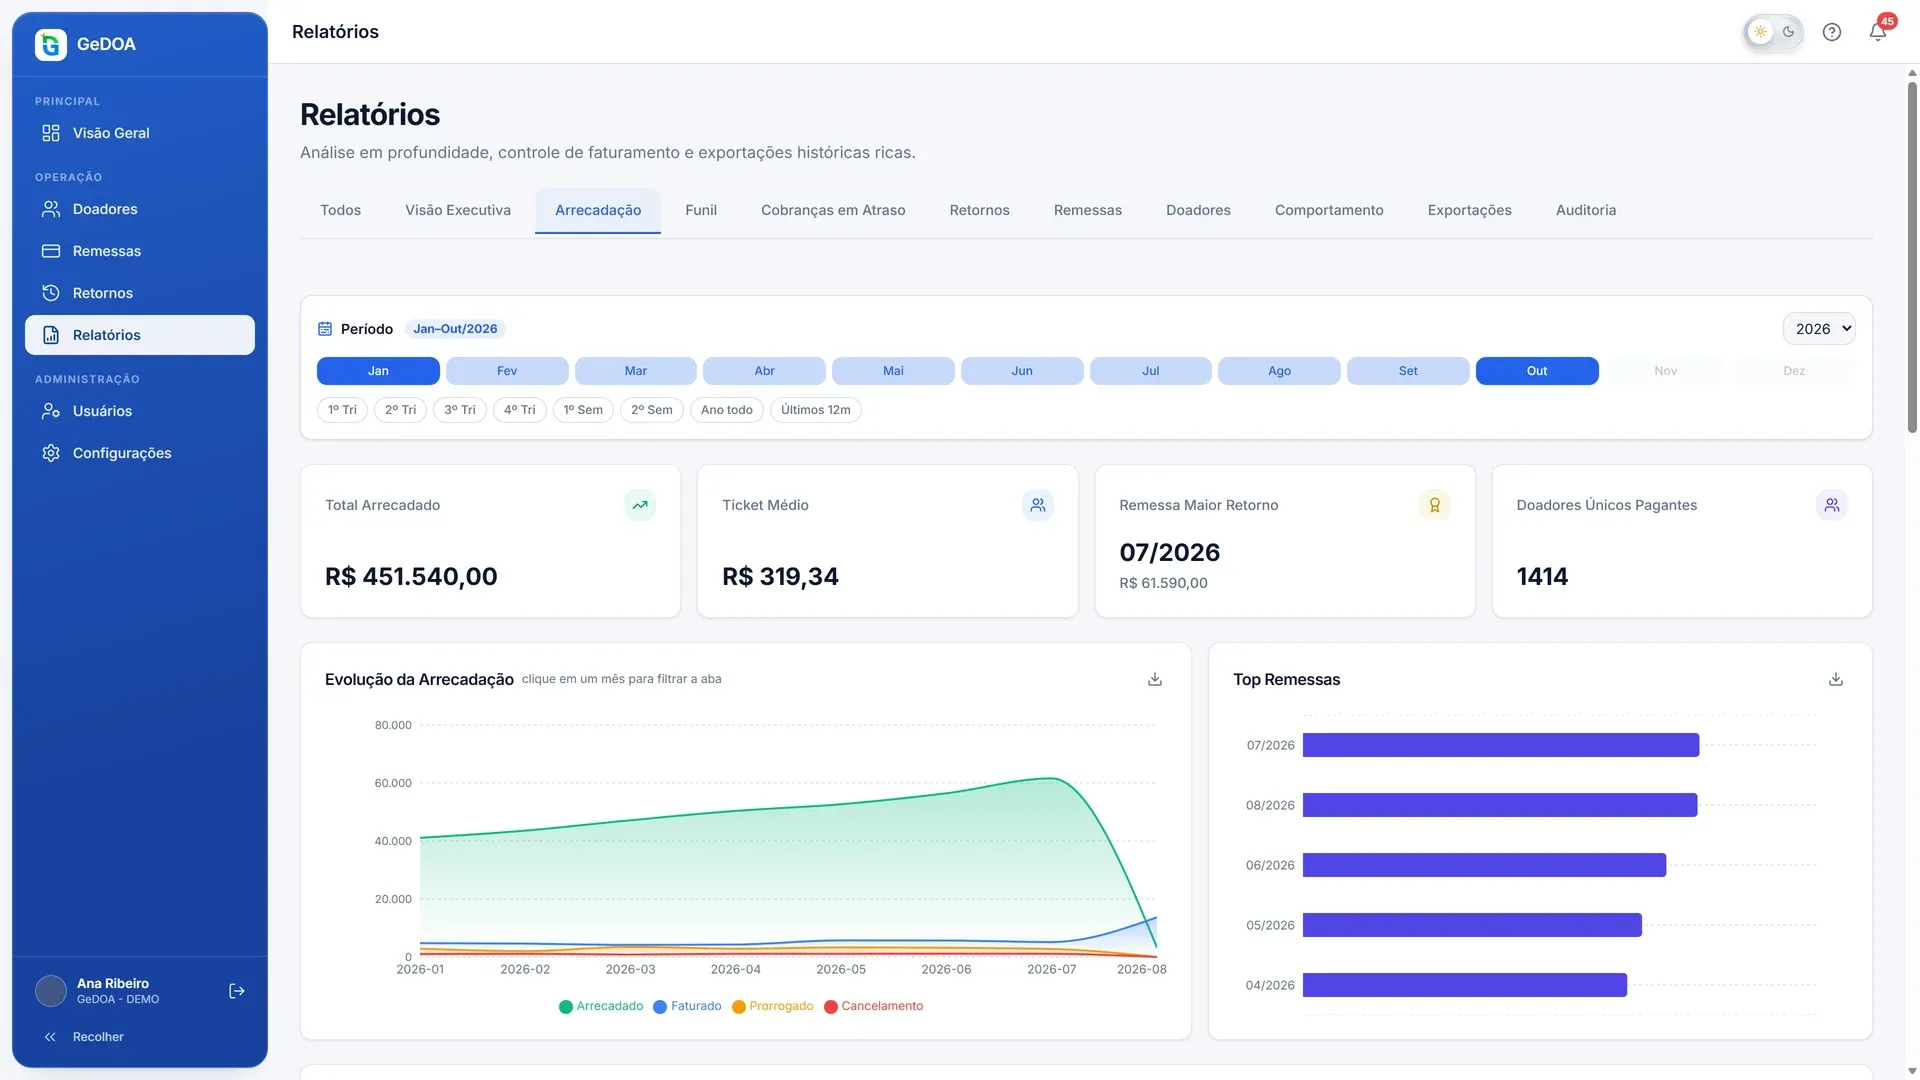Viewport: 1920px width, 1080px height.
Task: Click trend icon on Total Arrecadado card
Action: click(x=640, y=505)
